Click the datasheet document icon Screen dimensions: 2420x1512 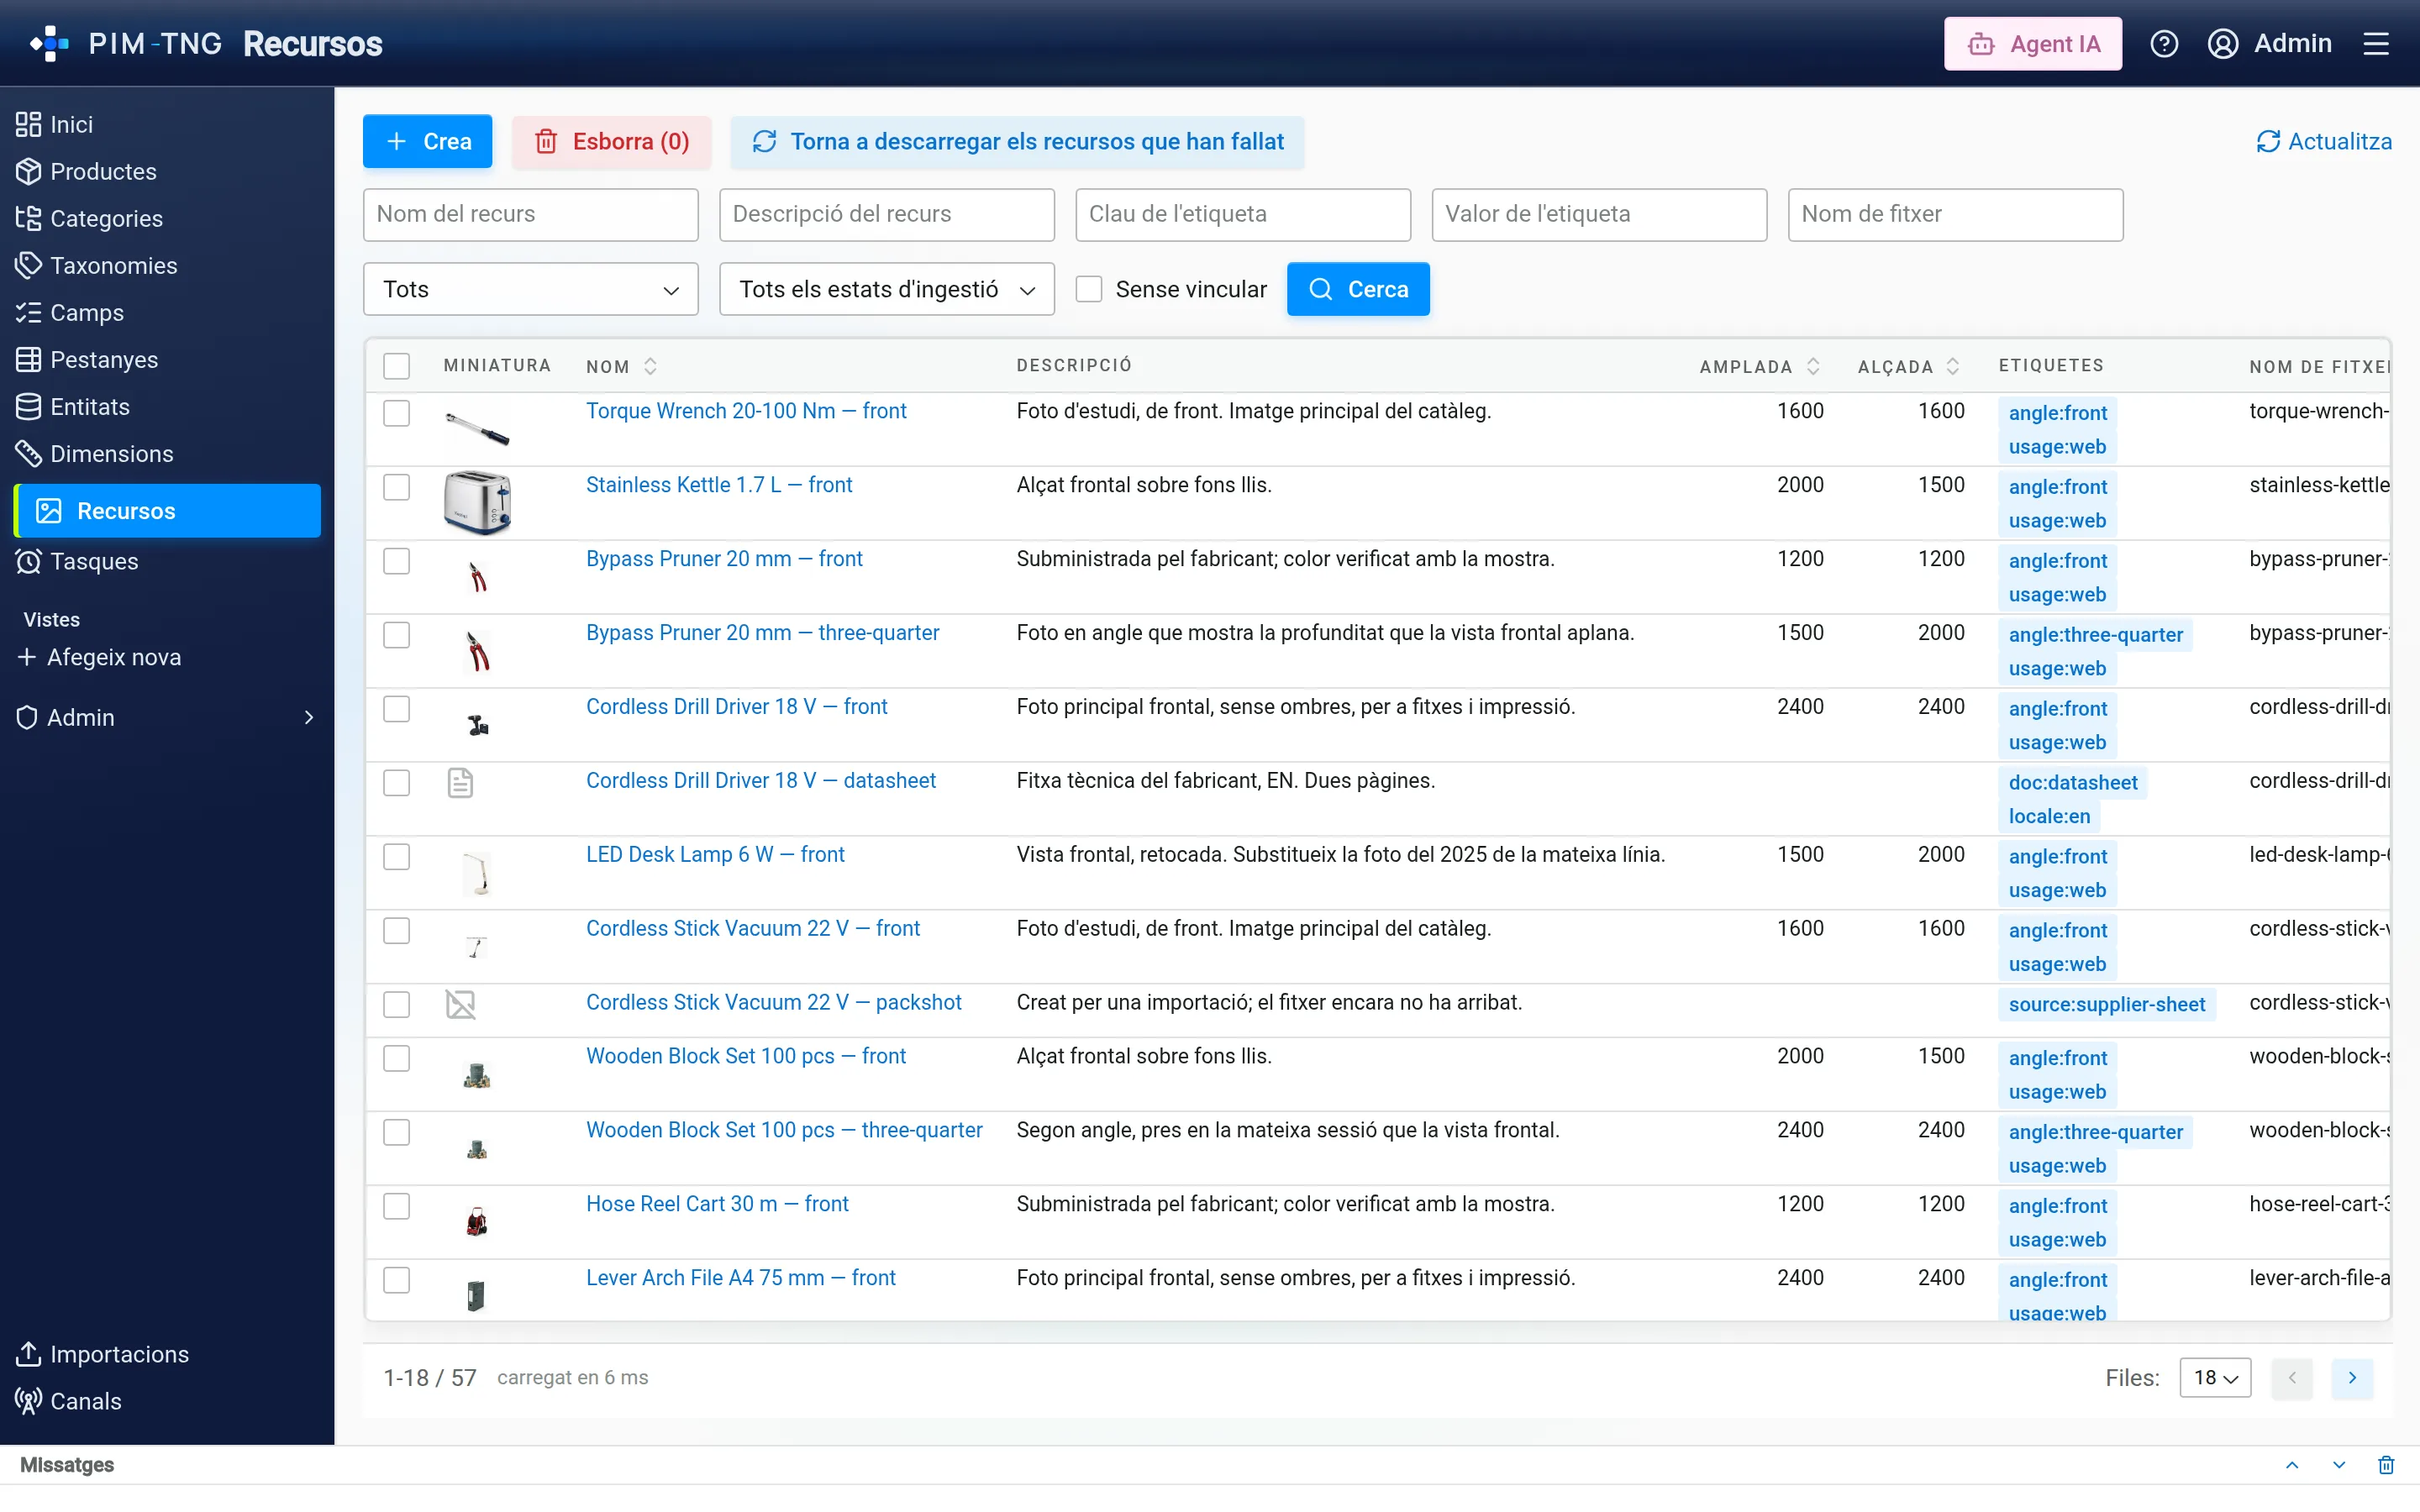[460, 782]
